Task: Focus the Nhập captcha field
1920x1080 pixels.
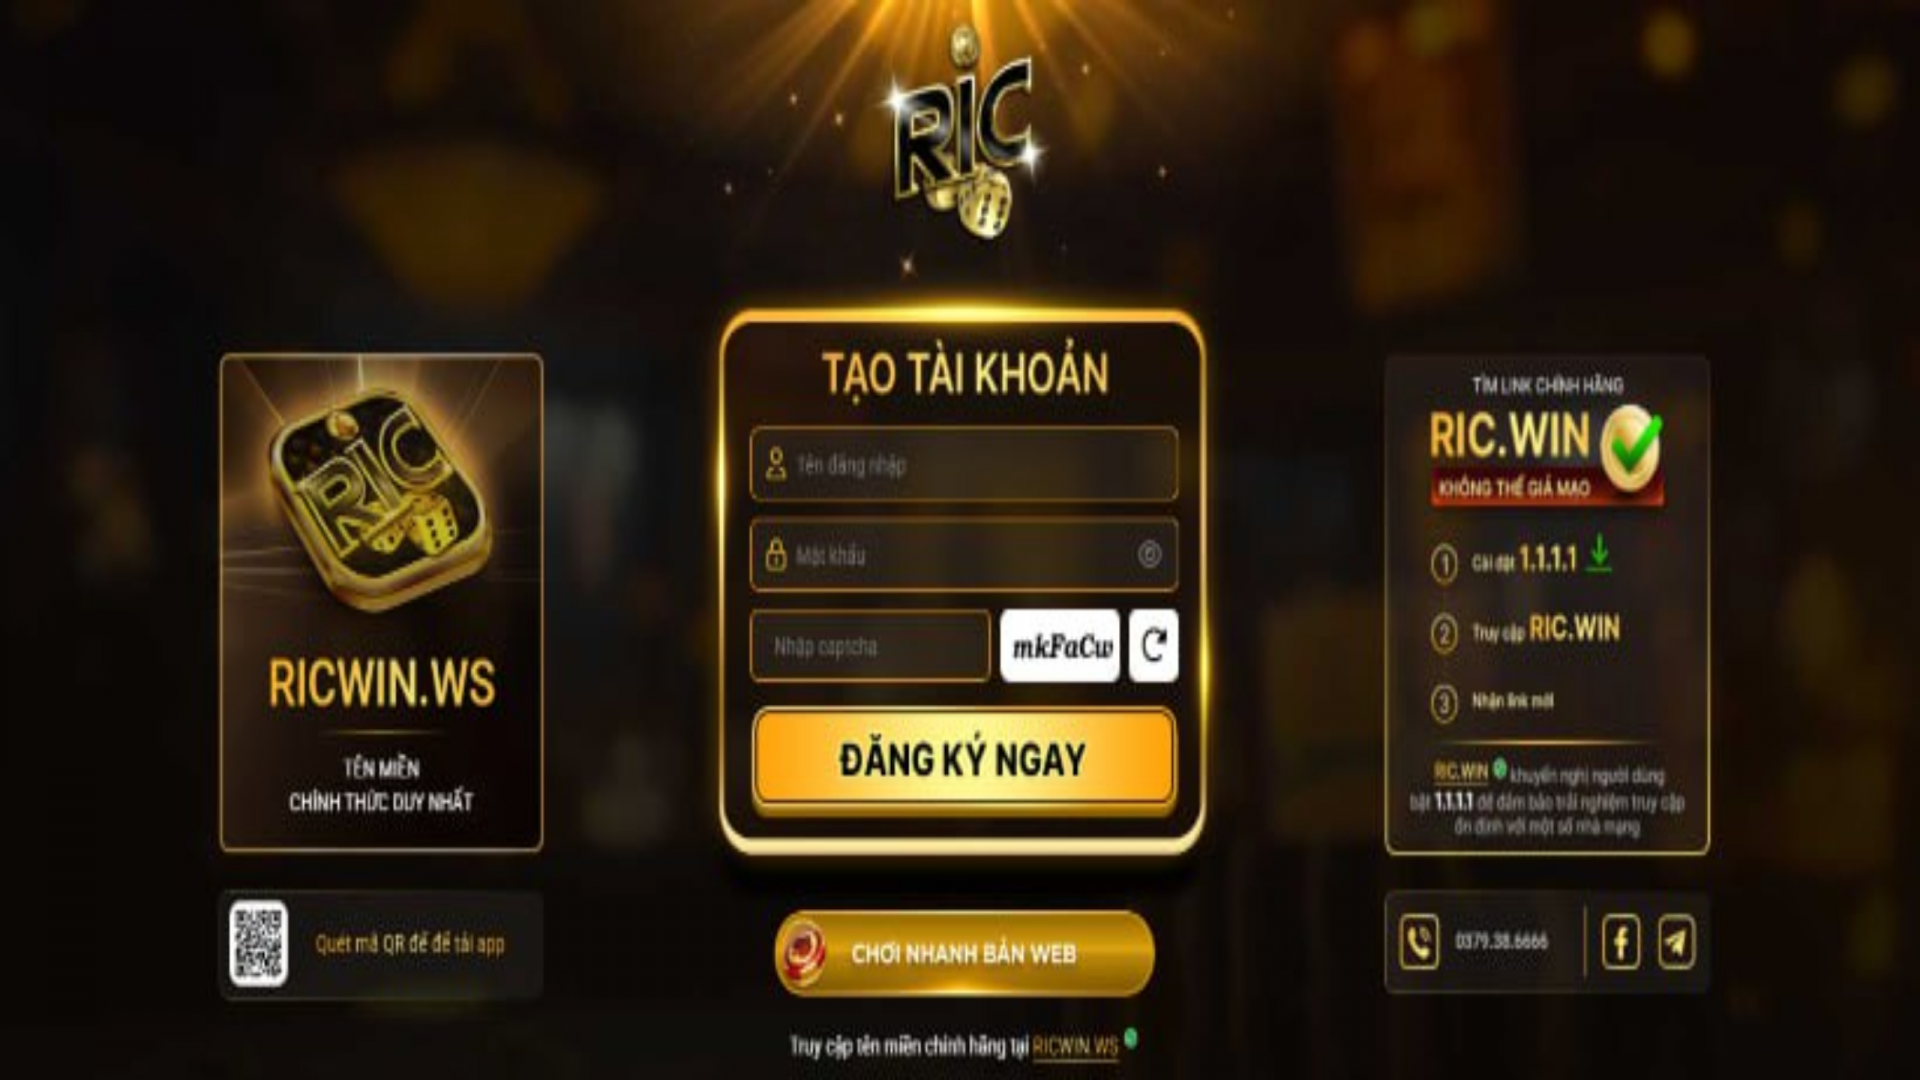Action: click(870, 646)
